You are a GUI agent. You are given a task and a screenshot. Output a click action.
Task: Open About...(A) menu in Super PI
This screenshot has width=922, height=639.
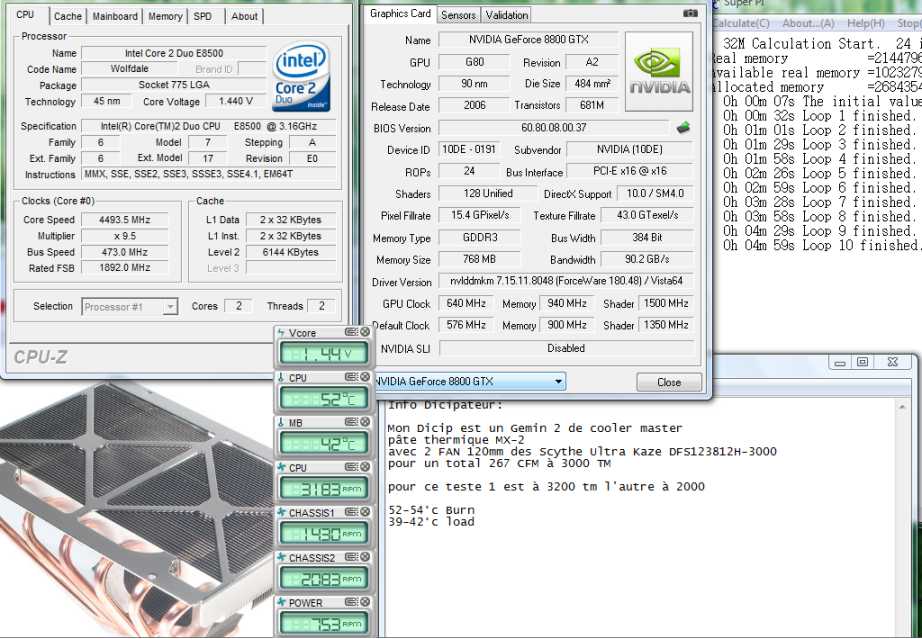pos(808,24)
